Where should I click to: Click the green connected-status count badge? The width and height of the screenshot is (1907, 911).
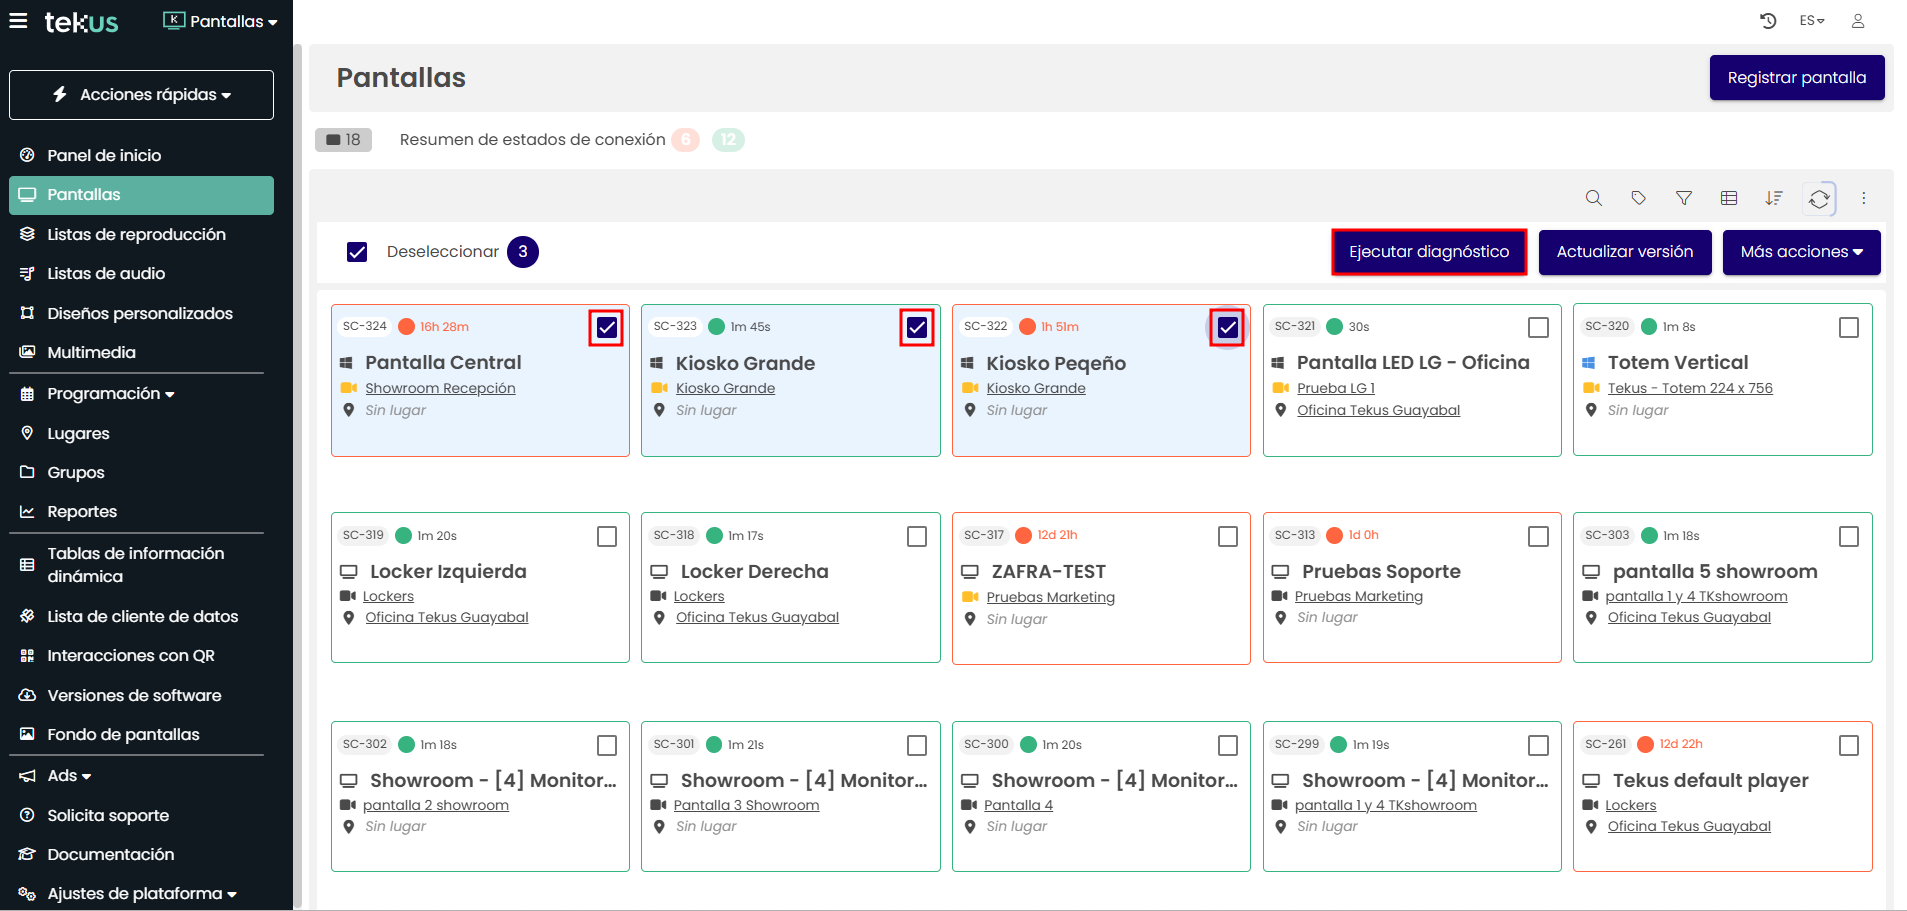728,140
